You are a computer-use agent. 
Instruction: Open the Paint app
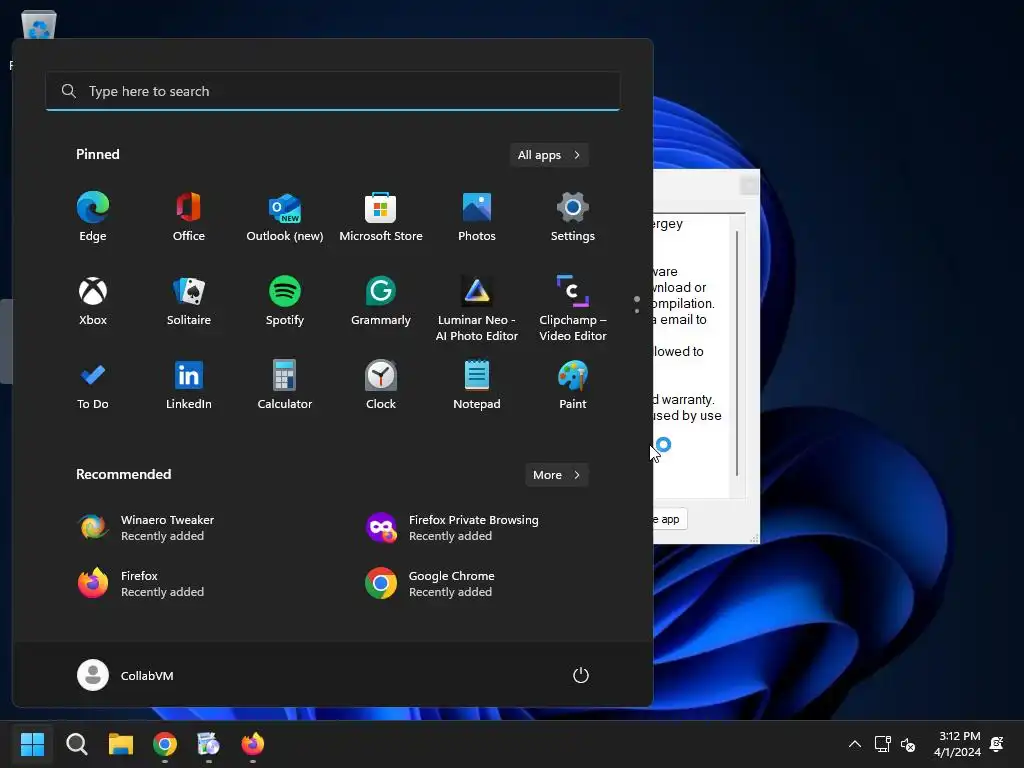(x=573, y=385)
